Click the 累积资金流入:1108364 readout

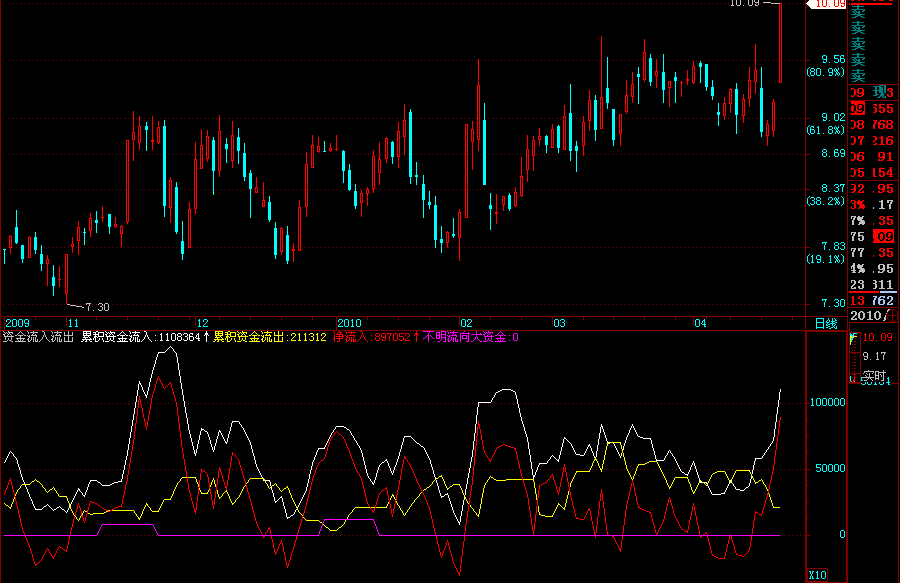click(x=141, y=337)
